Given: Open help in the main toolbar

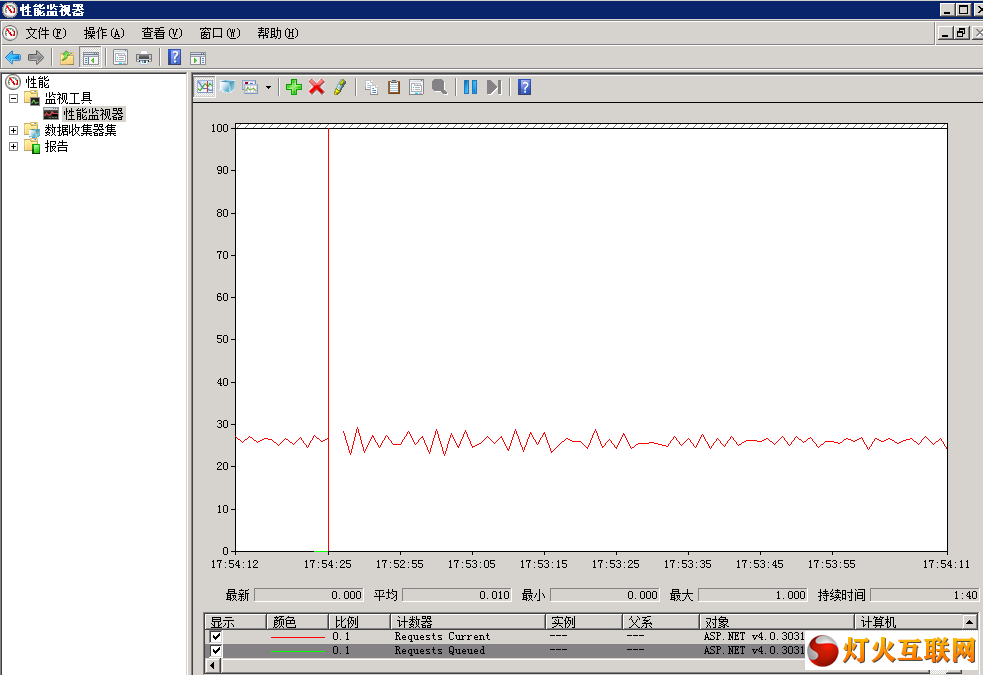Looking at the screenshot, I should coord(175,58).
